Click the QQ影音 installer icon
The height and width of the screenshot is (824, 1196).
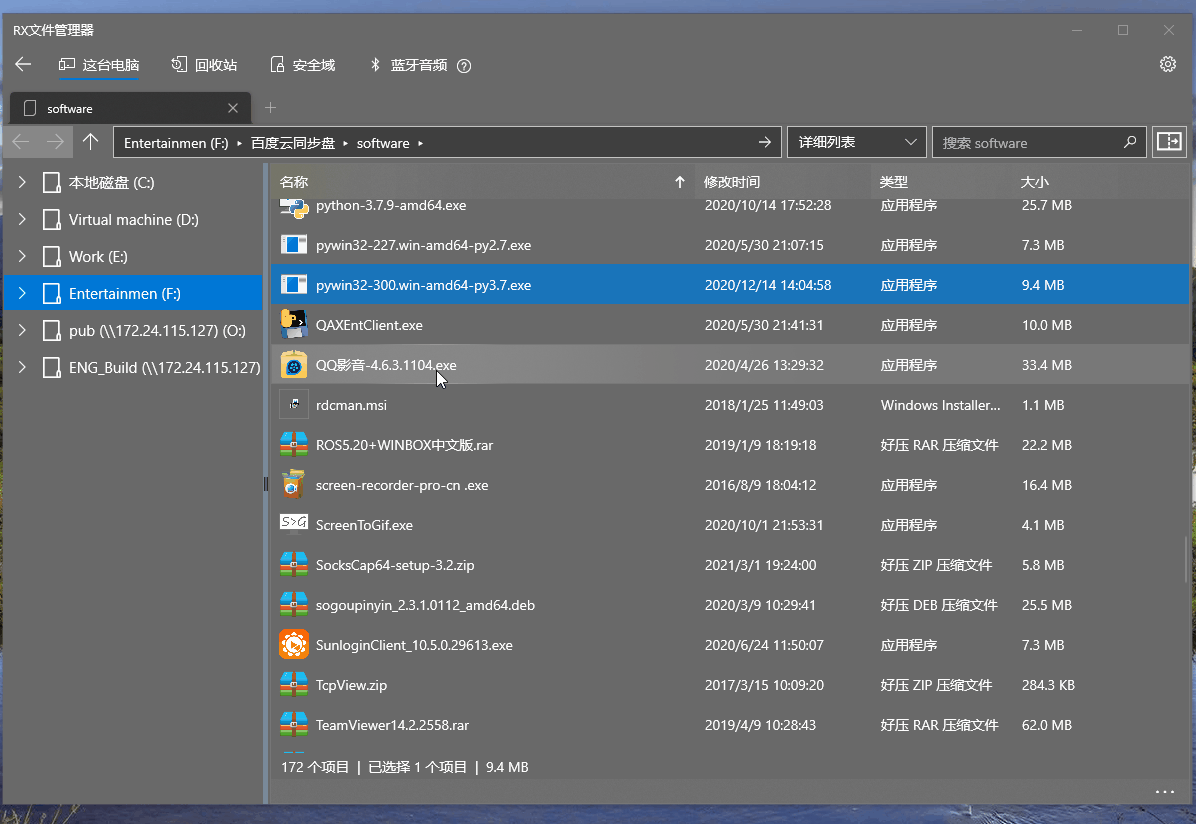click(x=294, y=365)
